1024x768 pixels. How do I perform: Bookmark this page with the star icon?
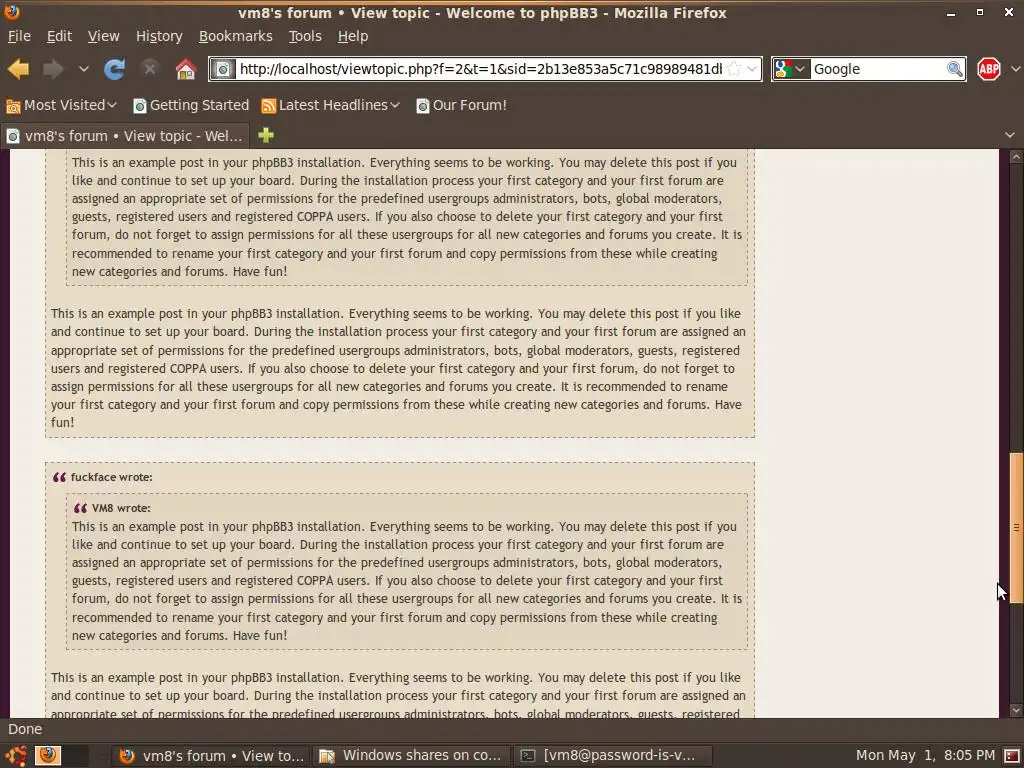tap(734, 69)
